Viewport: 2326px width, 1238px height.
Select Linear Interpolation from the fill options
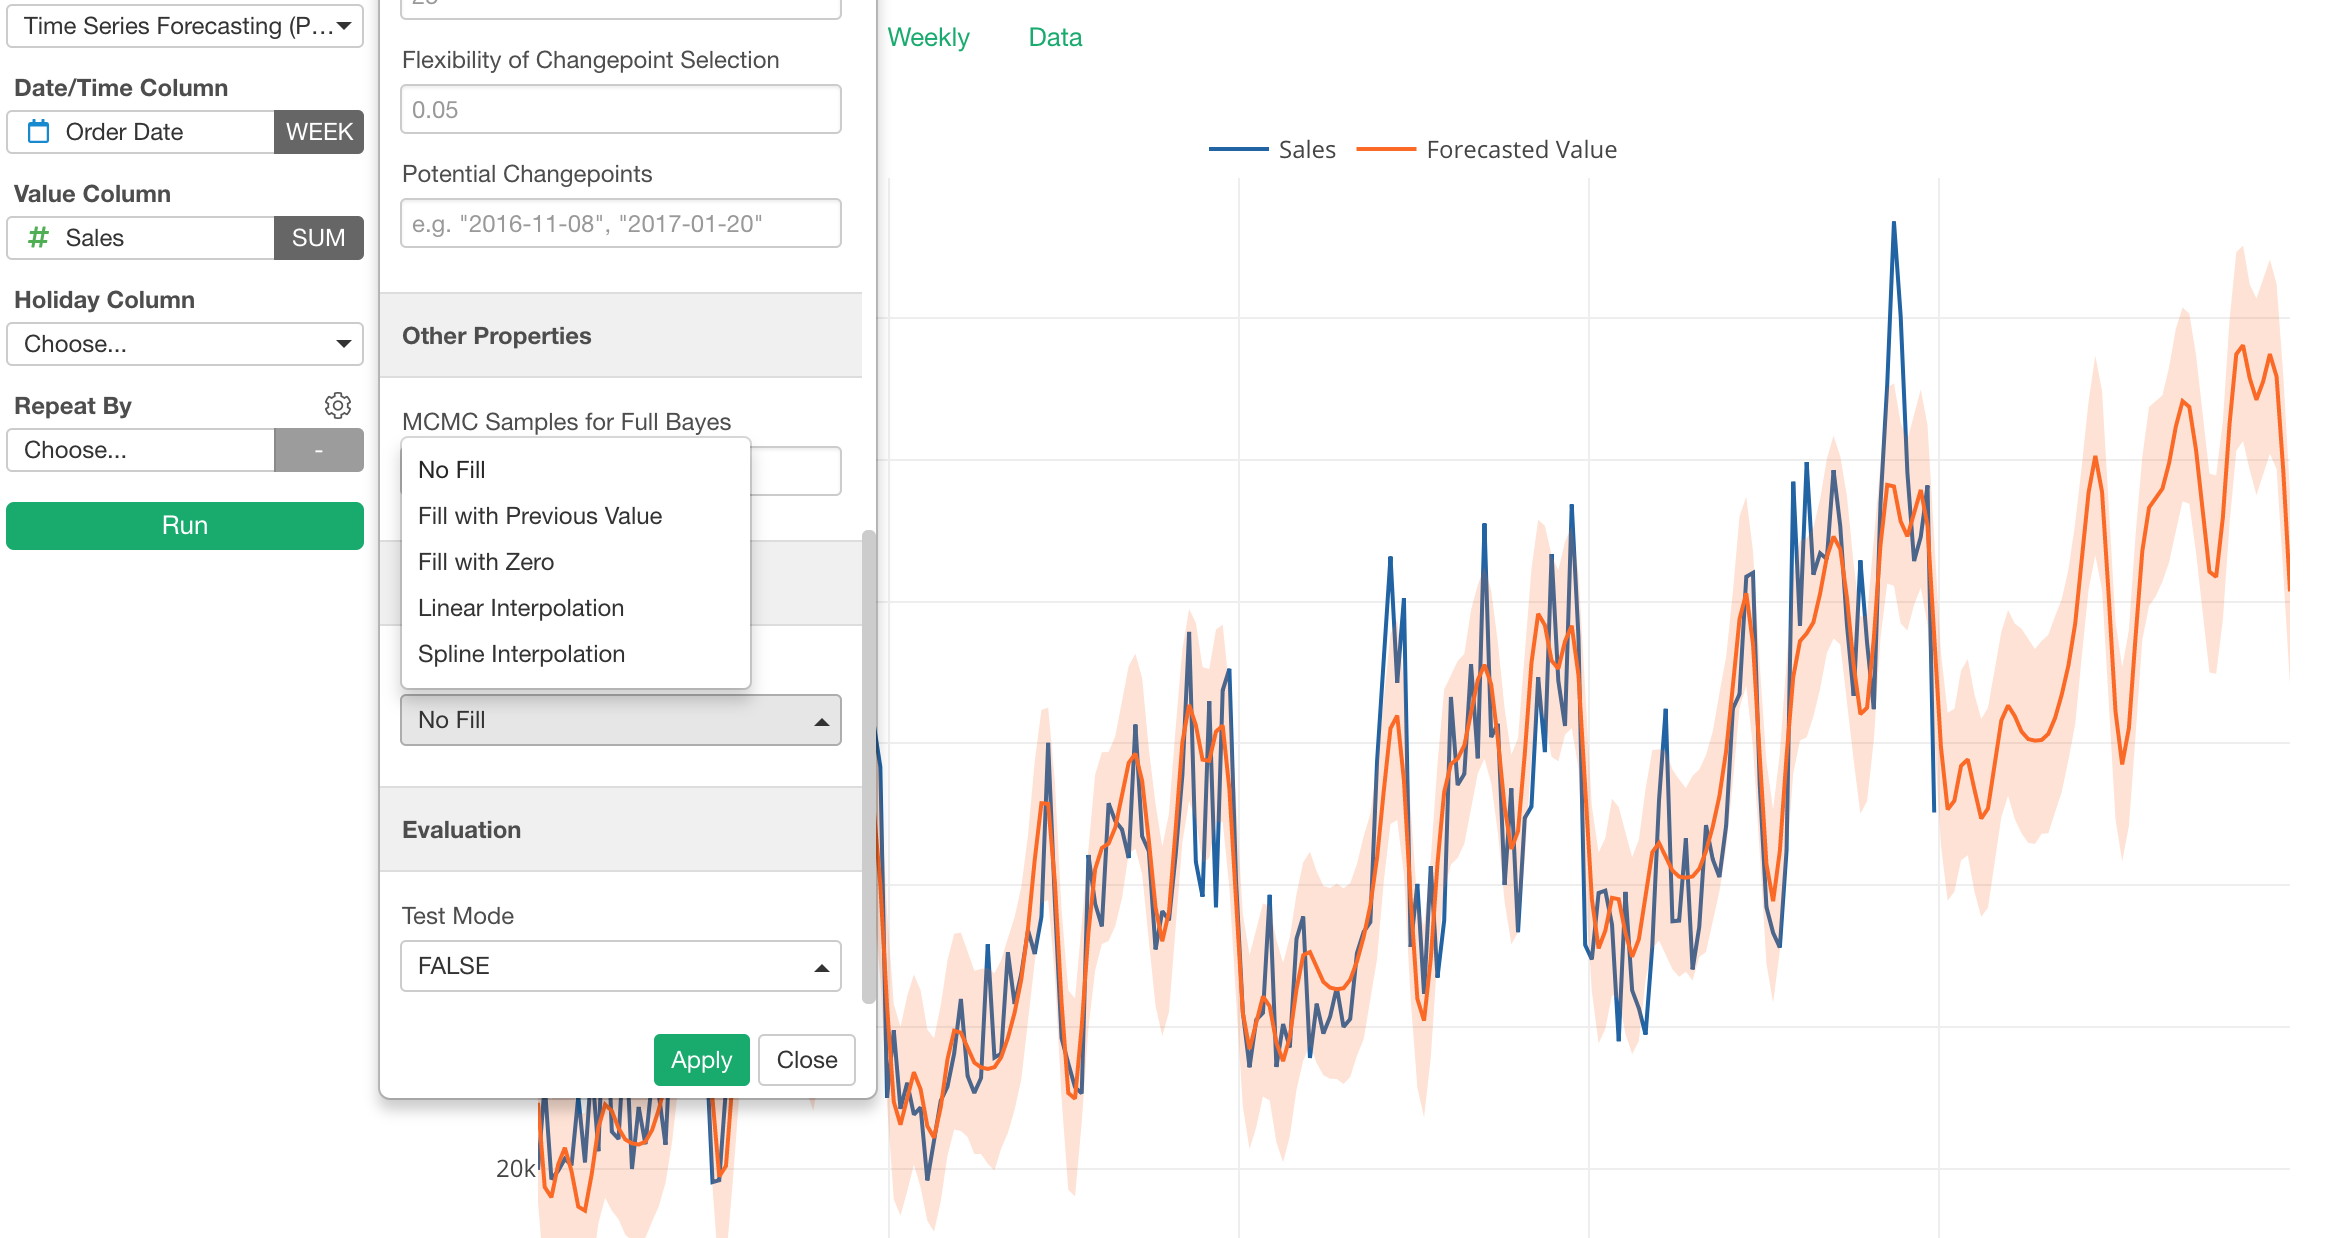point(520,607)
